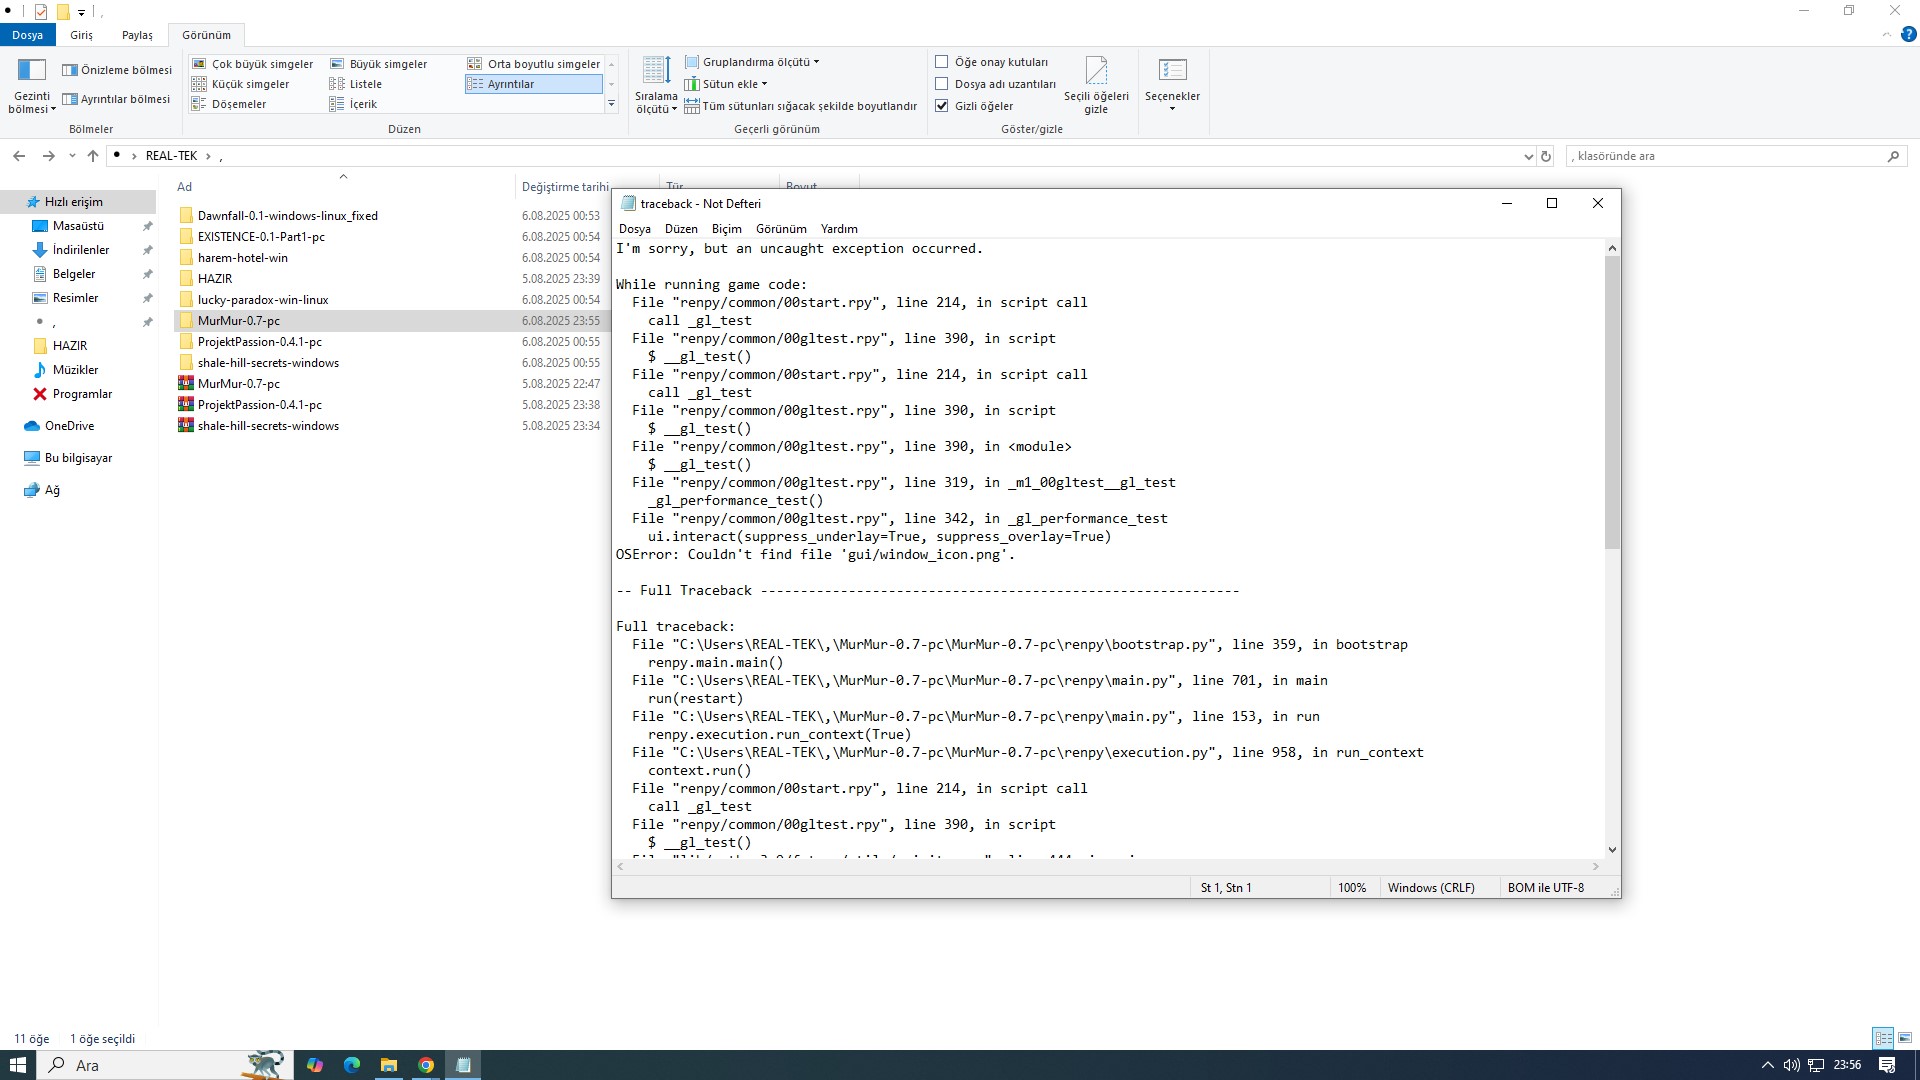Enable Dosya adı uzantıları checkbox
Viewport: 1920px width, 1080px height.
[x=941, y=84]
